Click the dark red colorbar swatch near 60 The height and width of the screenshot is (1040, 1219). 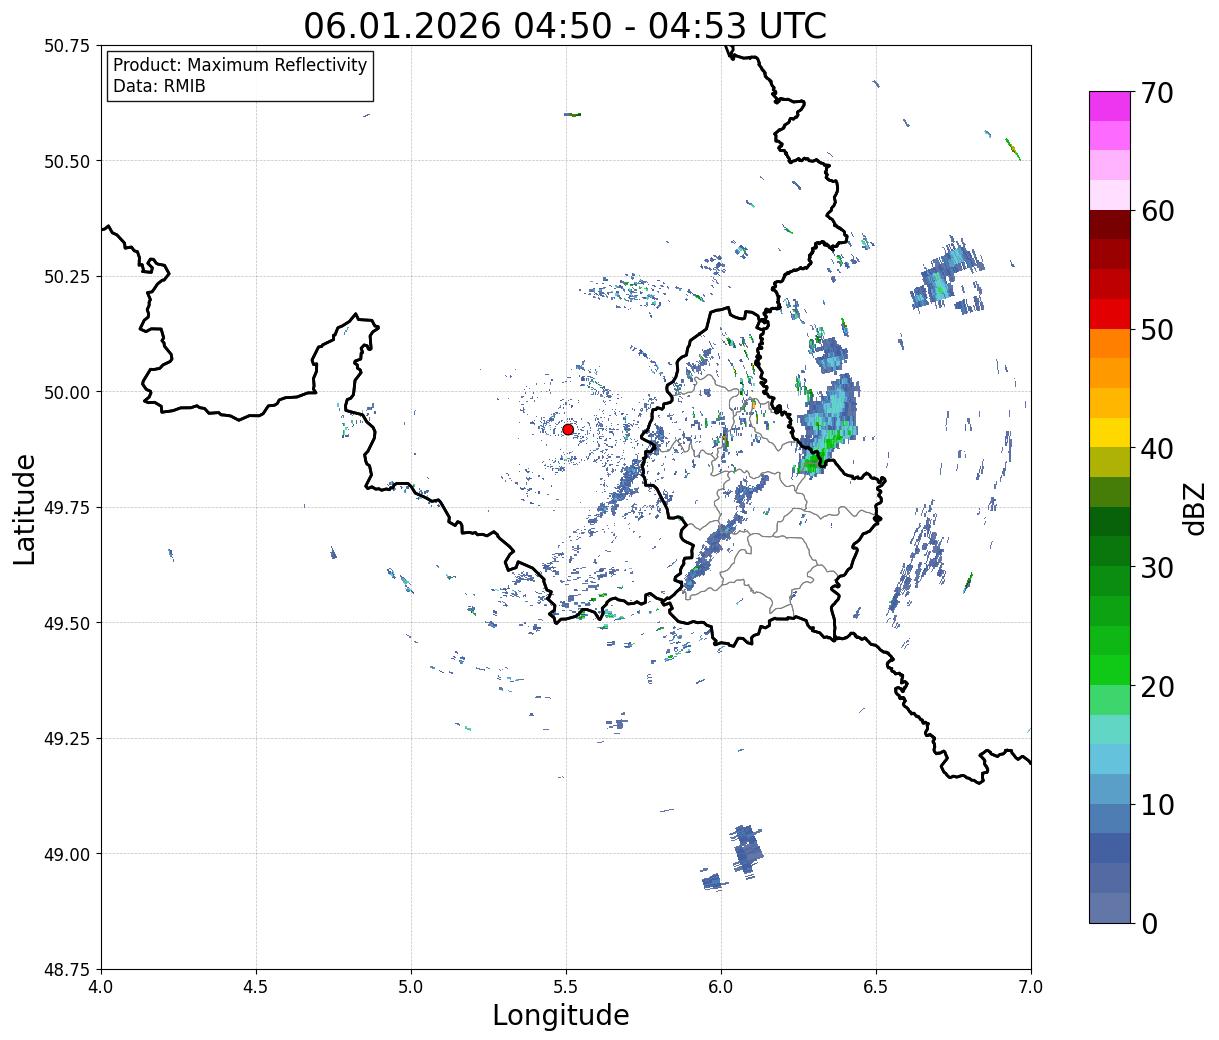pyautogui.click(x=1110, y=224)
